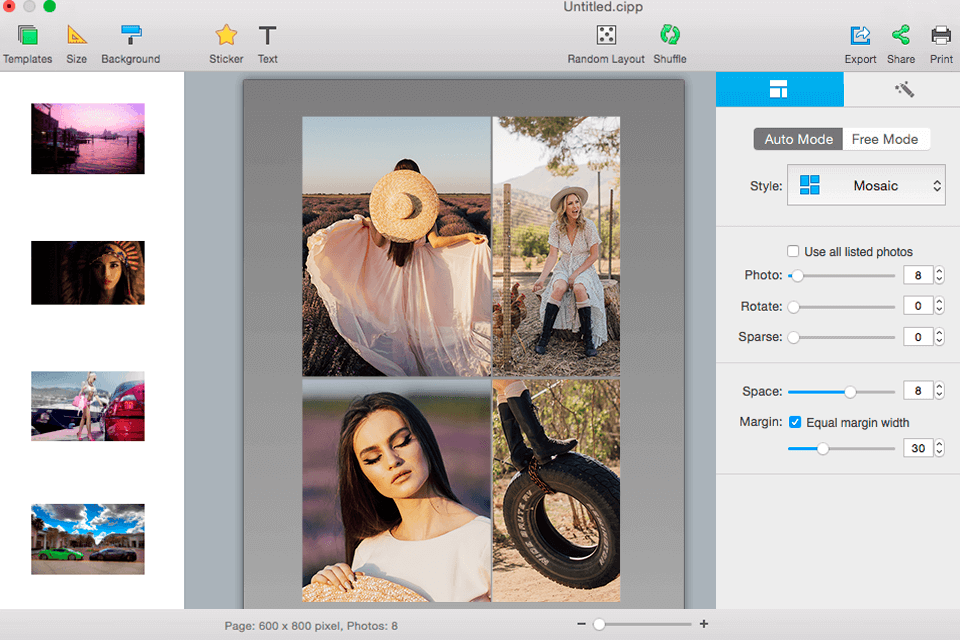Export the collage
Image resolution: width=960 pixels, height=640 pixels.
click(x=860, y=40)
